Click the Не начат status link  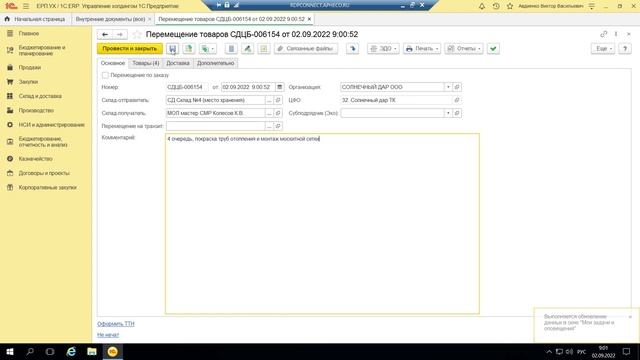tap(108, 335)
